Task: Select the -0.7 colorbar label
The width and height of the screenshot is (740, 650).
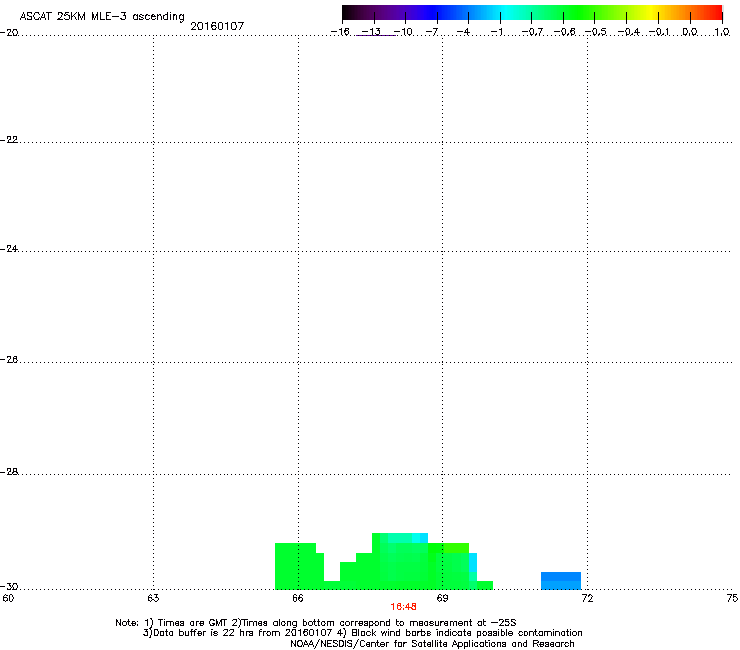Action: coord(532,32)
